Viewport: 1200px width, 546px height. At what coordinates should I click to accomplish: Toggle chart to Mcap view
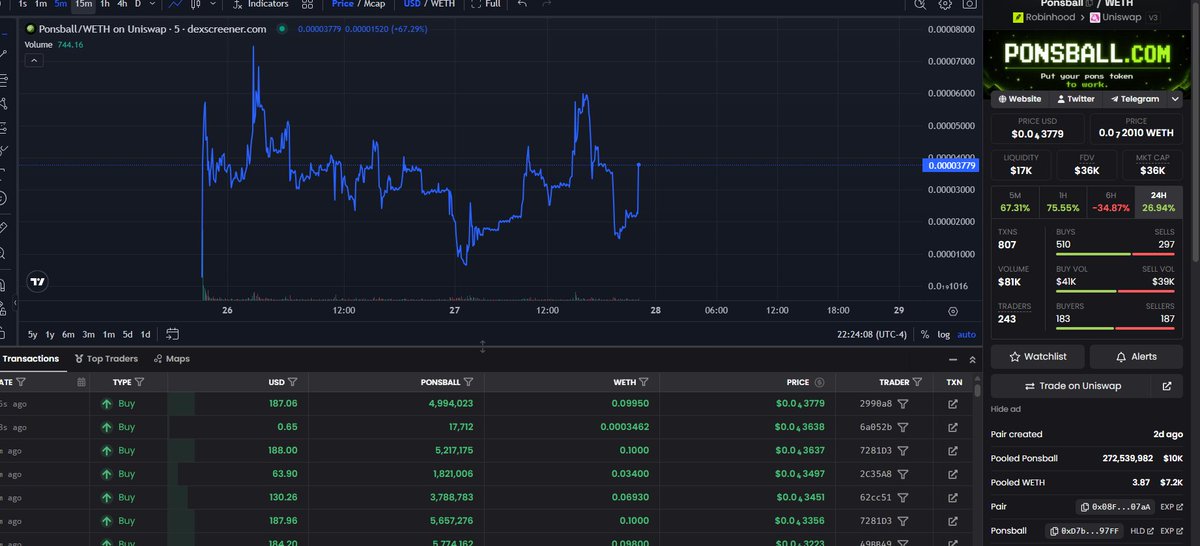(x=375, y=4)
